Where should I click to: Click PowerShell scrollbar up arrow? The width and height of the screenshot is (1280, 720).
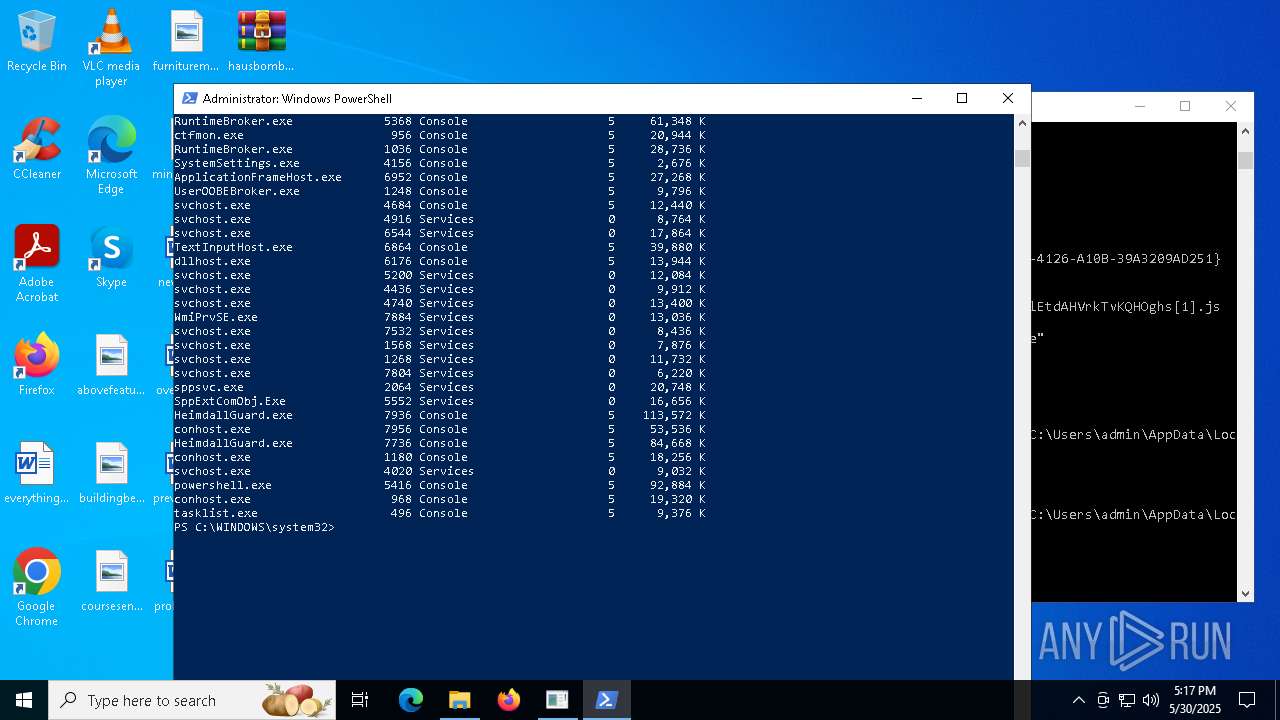click(x=1022, y=123)
